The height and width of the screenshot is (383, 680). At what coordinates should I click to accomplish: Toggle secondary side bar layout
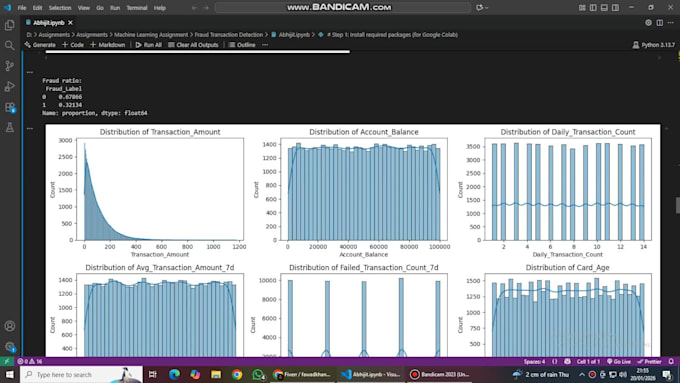point(615,8)
